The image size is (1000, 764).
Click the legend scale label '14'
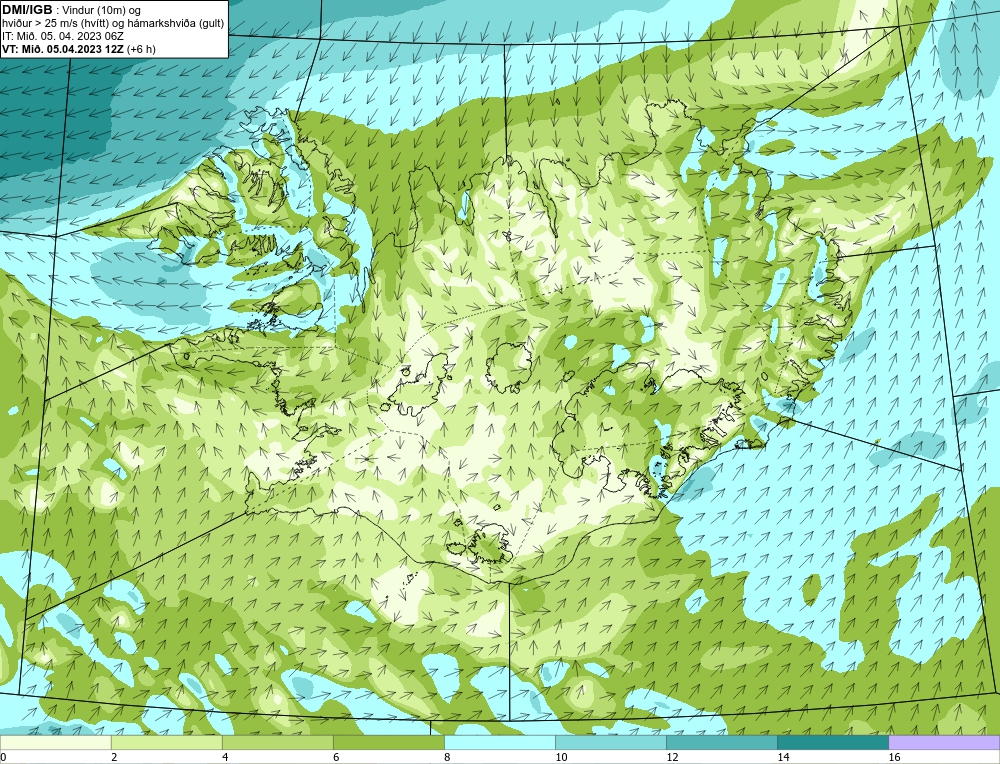[783, 757]
